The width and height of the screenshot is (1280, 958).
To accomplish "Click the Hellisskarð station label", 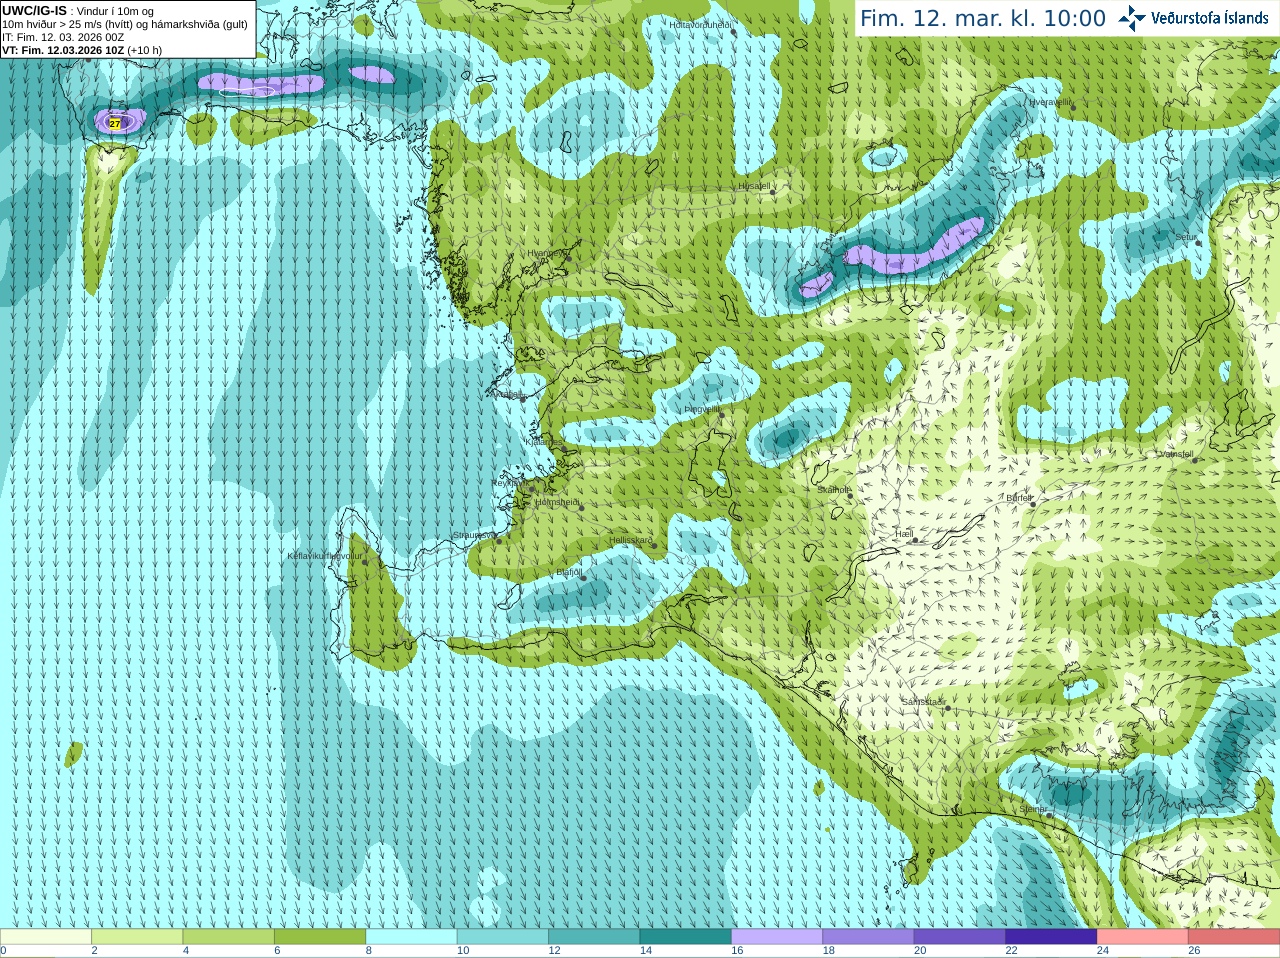I will [x=631, y=540].
